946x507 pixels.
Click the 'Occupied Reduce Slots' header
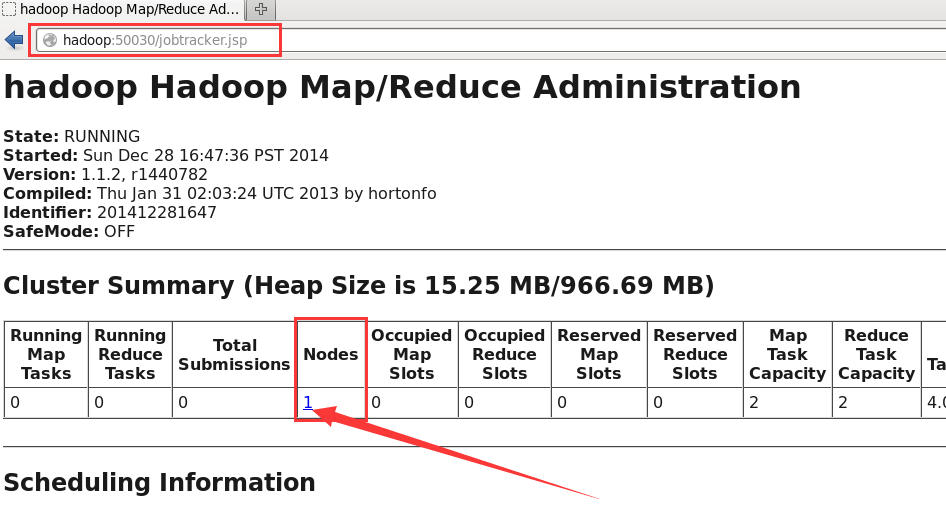504,354
